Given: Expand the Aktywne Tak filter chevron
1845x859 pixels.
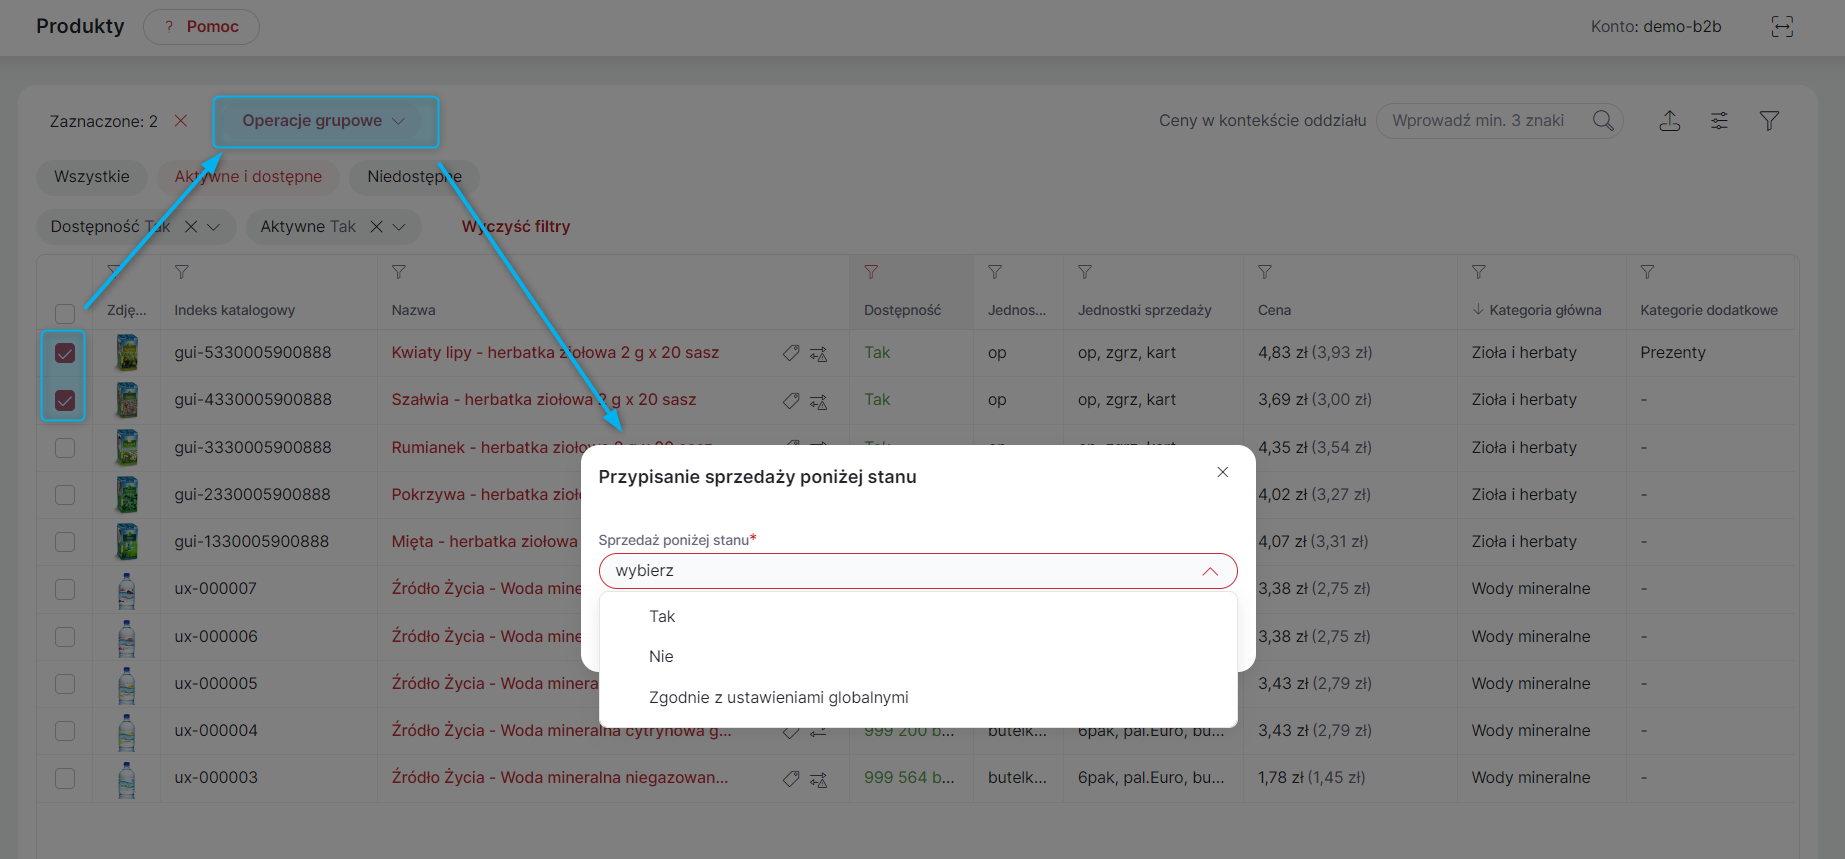Looking at the screenshot, I should [x=399, y=227].
